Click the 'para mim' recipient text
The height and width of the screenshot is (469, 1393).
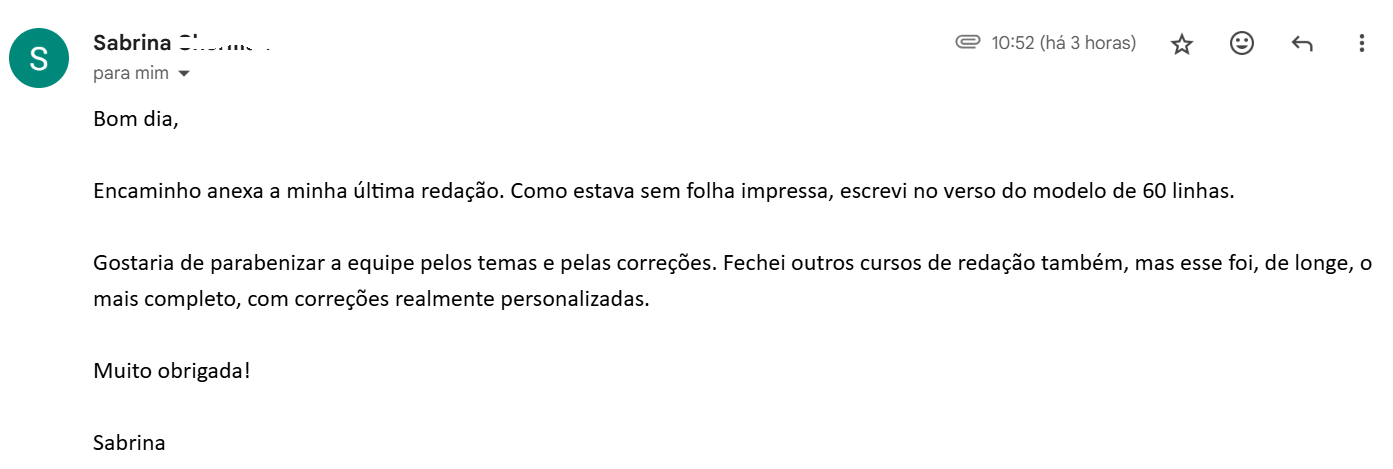(x=131, y=74)
